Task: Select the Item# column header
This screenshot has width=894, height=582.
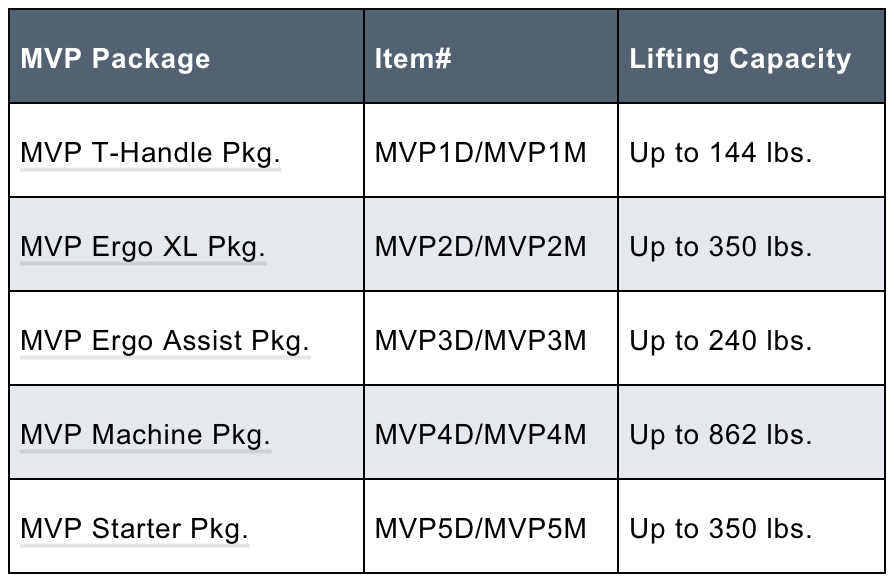Action: 413,58
